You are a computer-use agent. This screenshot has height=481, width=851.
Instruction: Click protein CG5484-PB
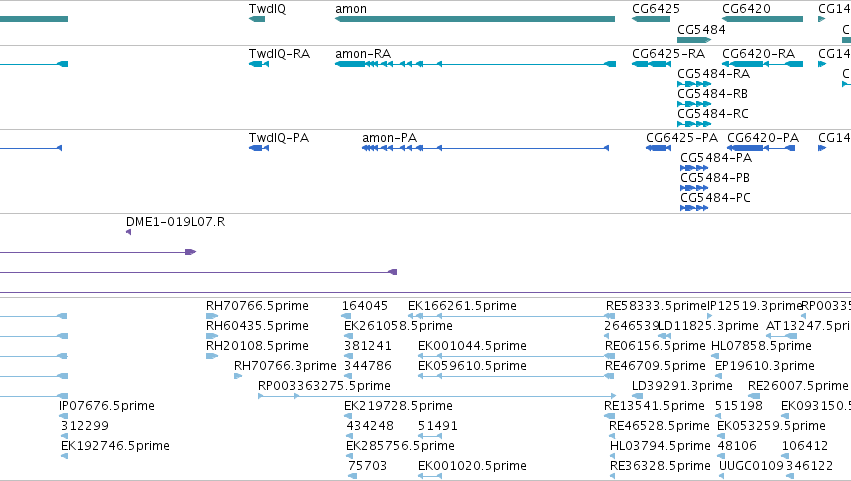tap(694, 188)
